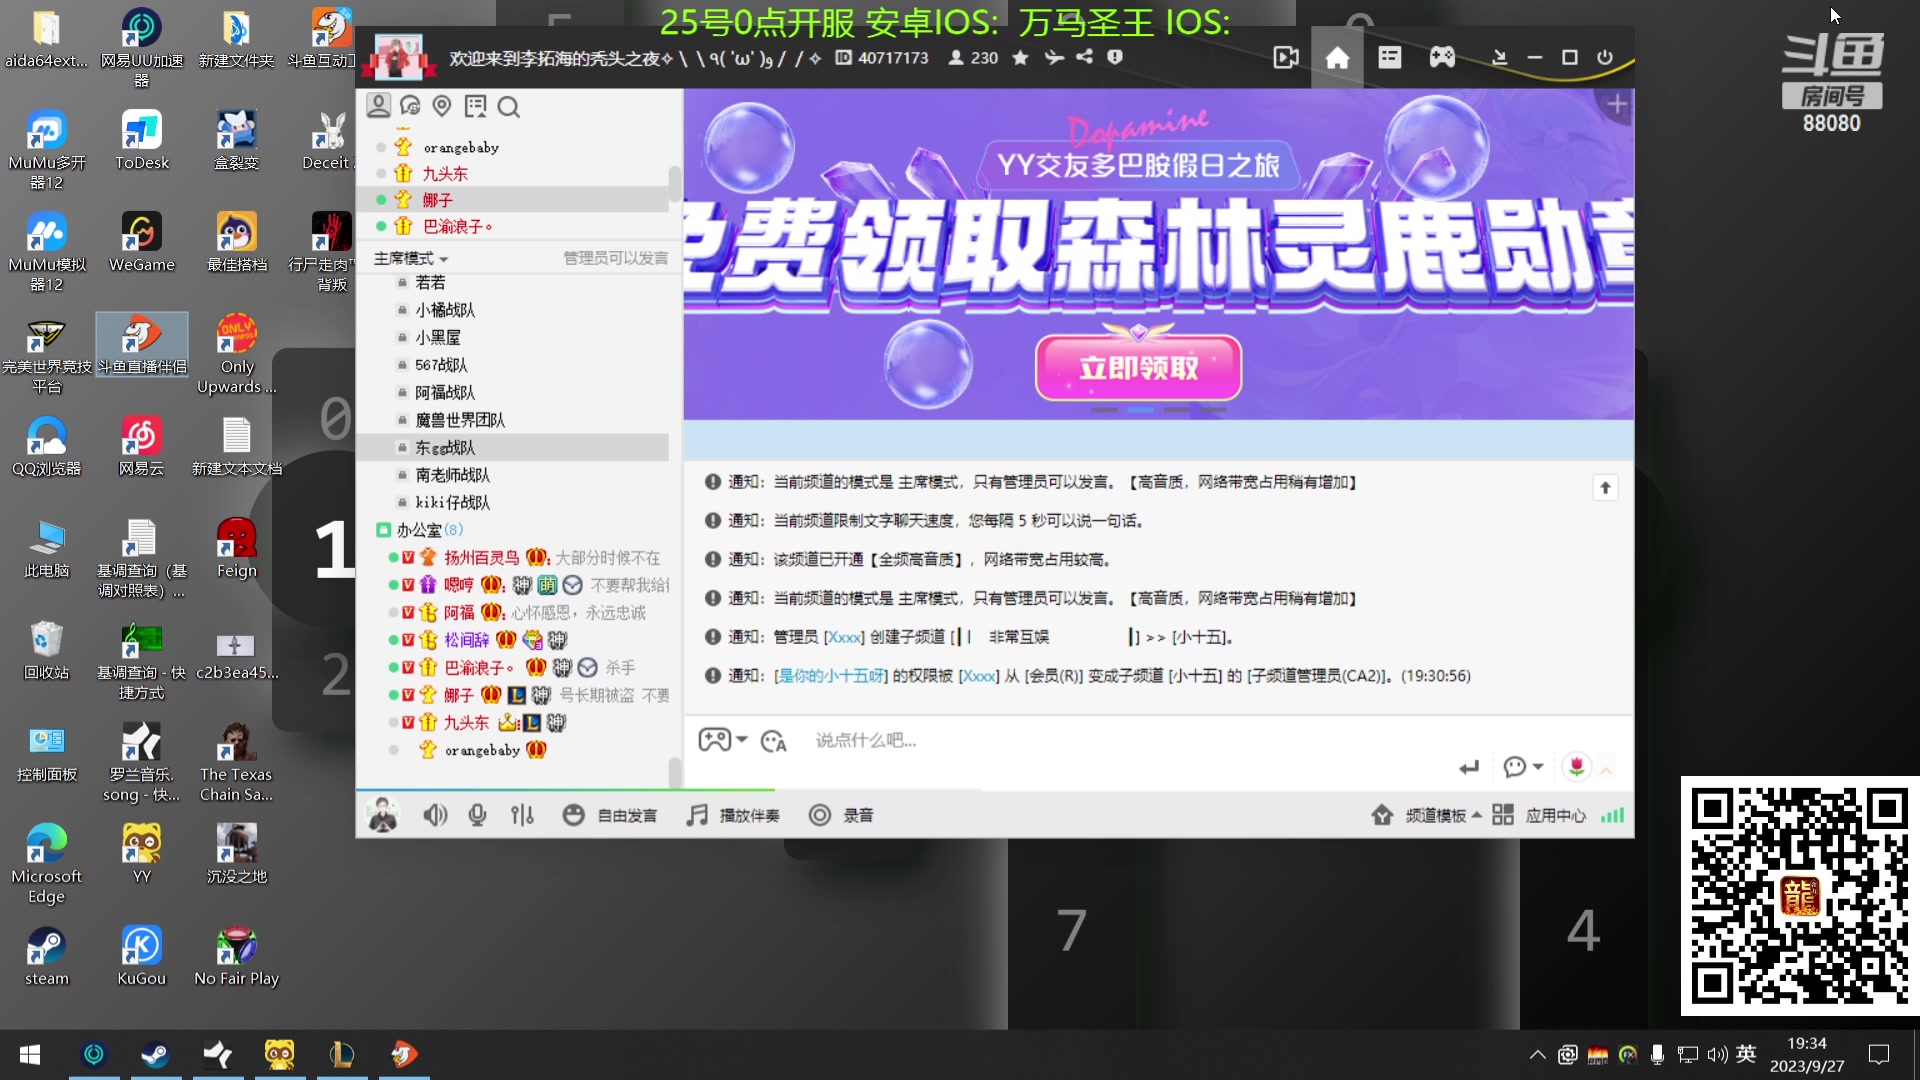Switch to the contacts person tab

pos(380,107)
